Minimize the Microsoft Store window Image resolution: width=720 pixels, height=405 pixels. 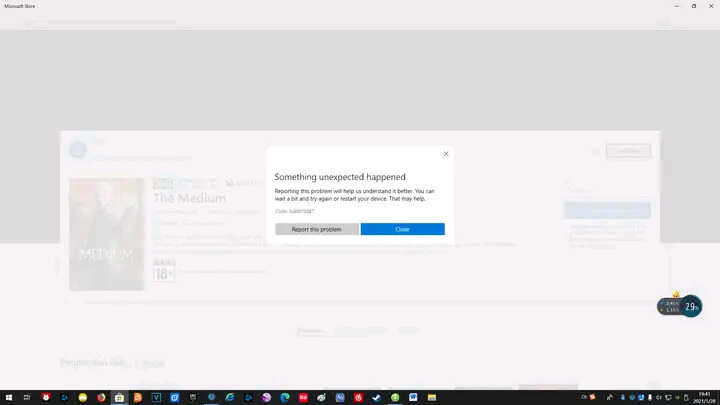point(676,6)
